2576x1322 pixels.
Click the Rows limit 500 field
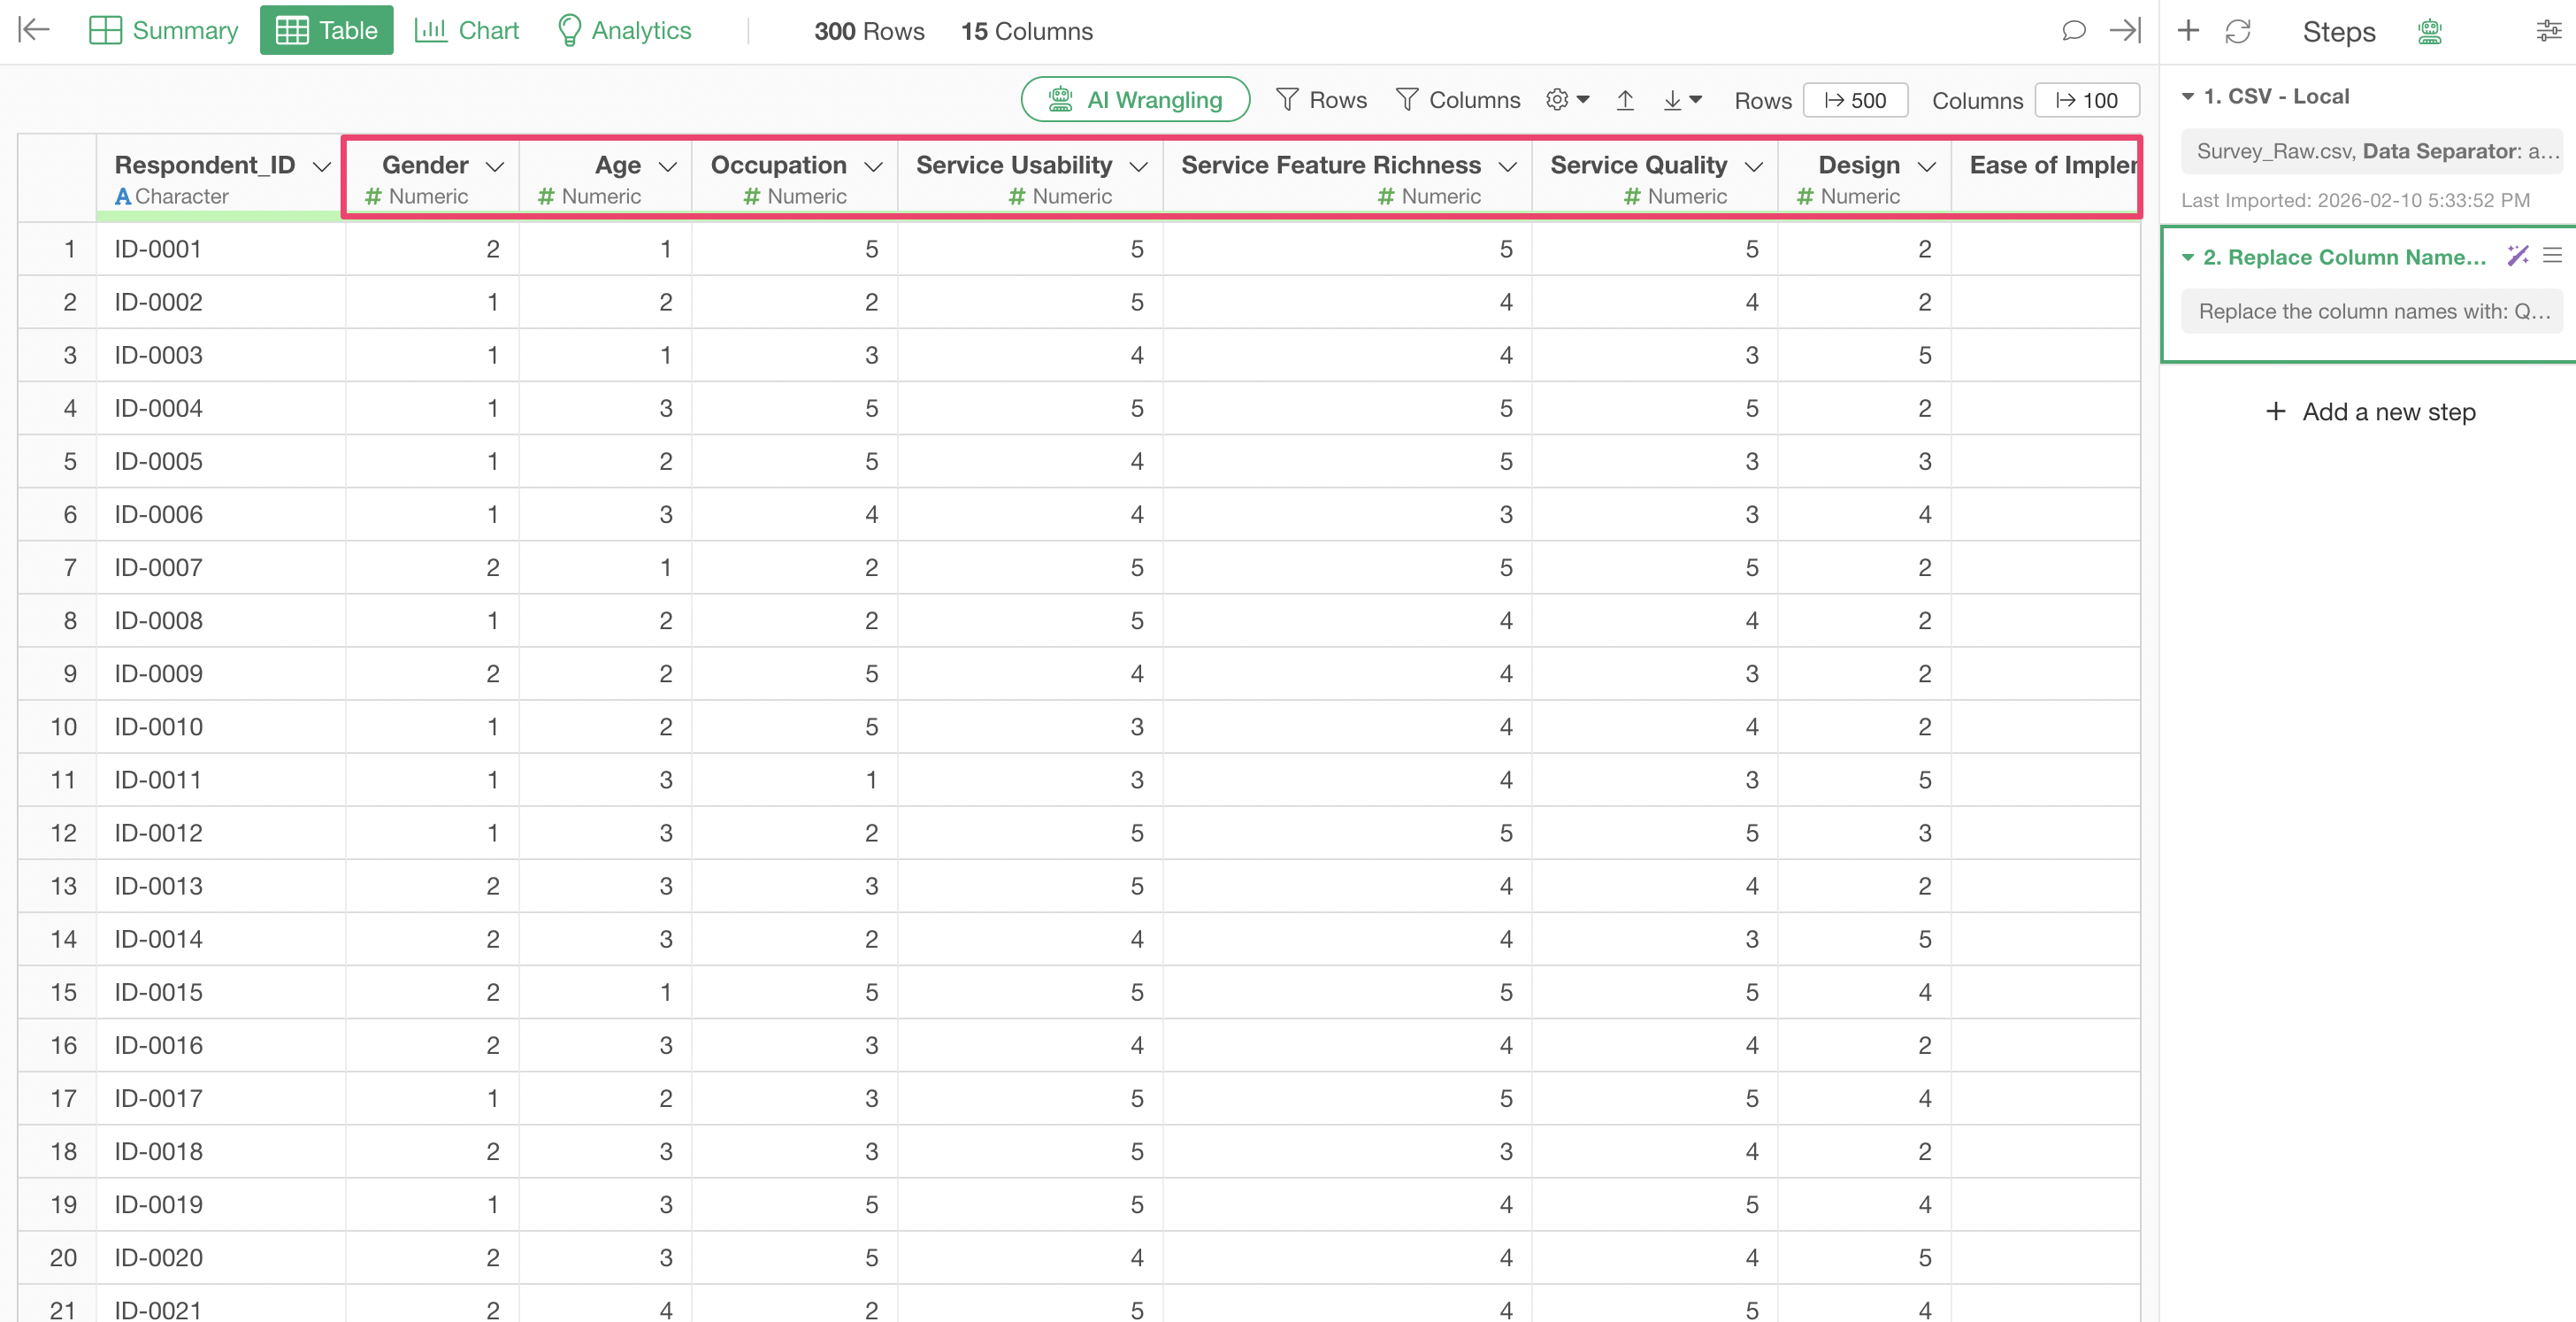[x=1855, y=100]
